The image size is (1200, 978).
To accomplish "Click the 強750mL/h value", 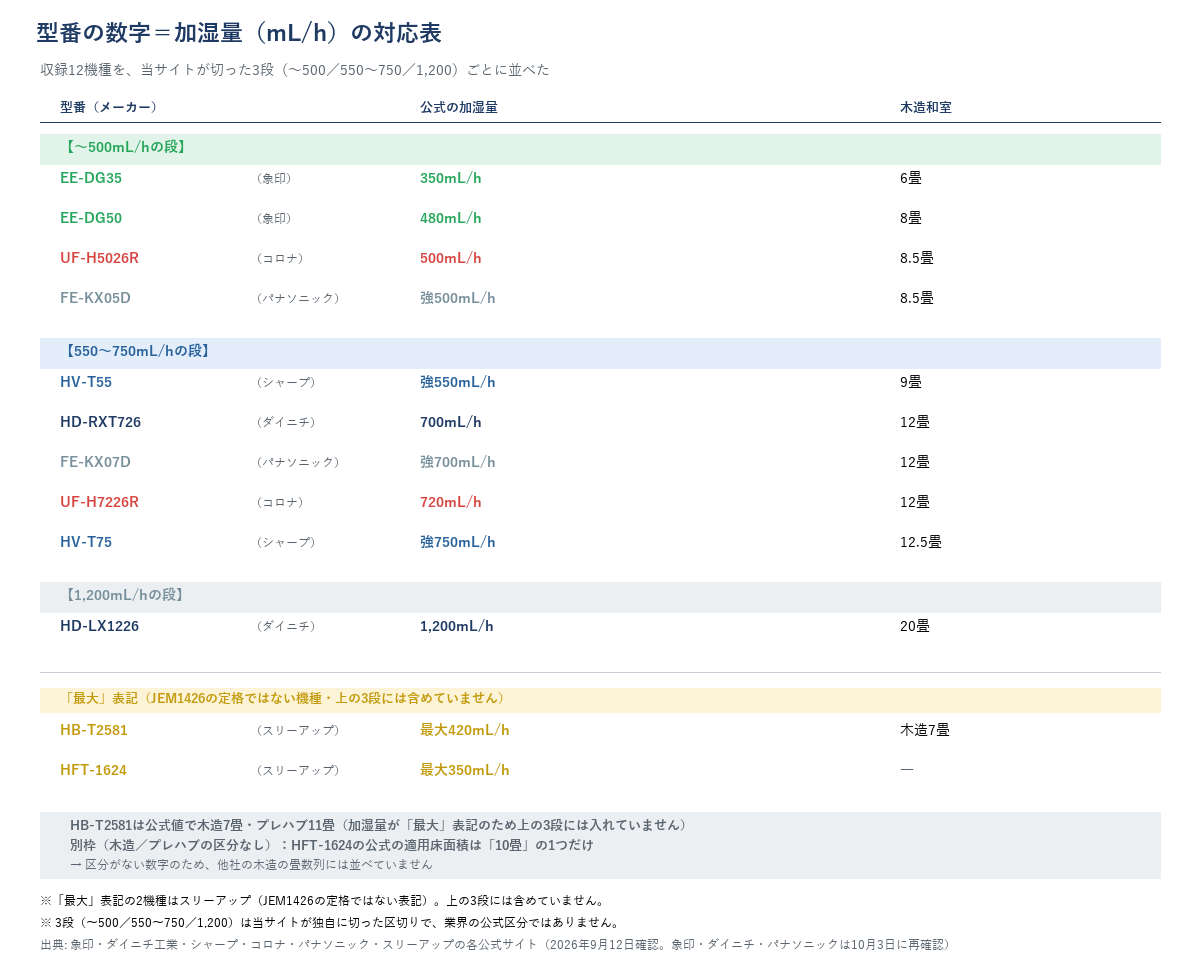I will (458, 542).
